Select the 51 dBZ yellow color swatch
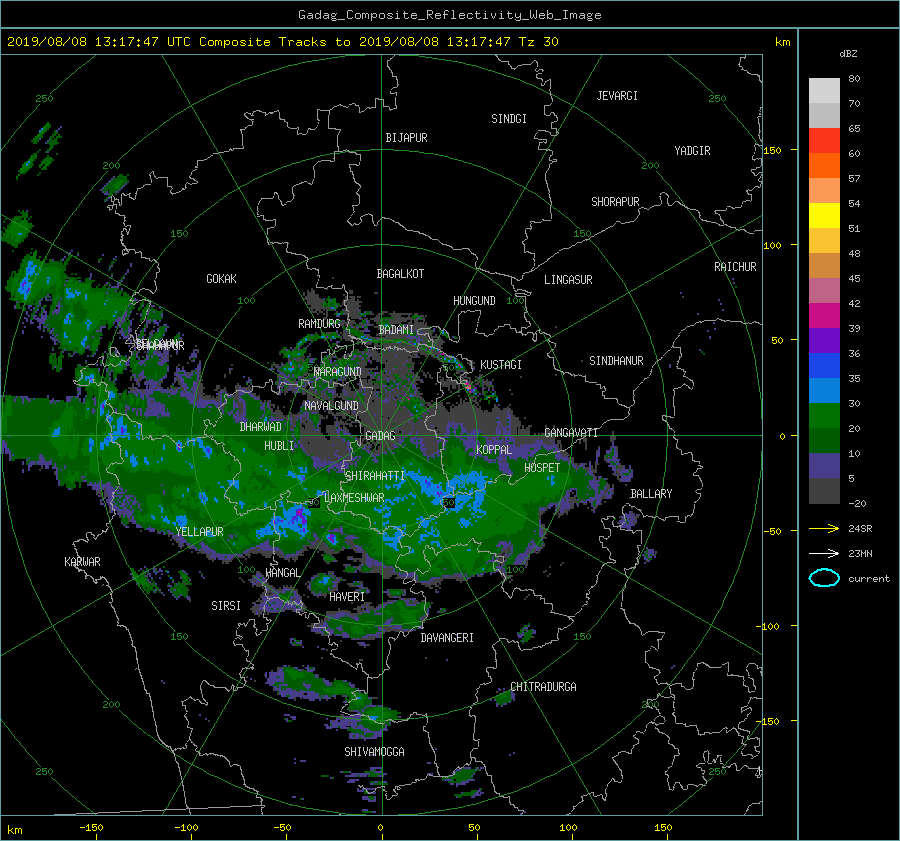 click(824, 215)
